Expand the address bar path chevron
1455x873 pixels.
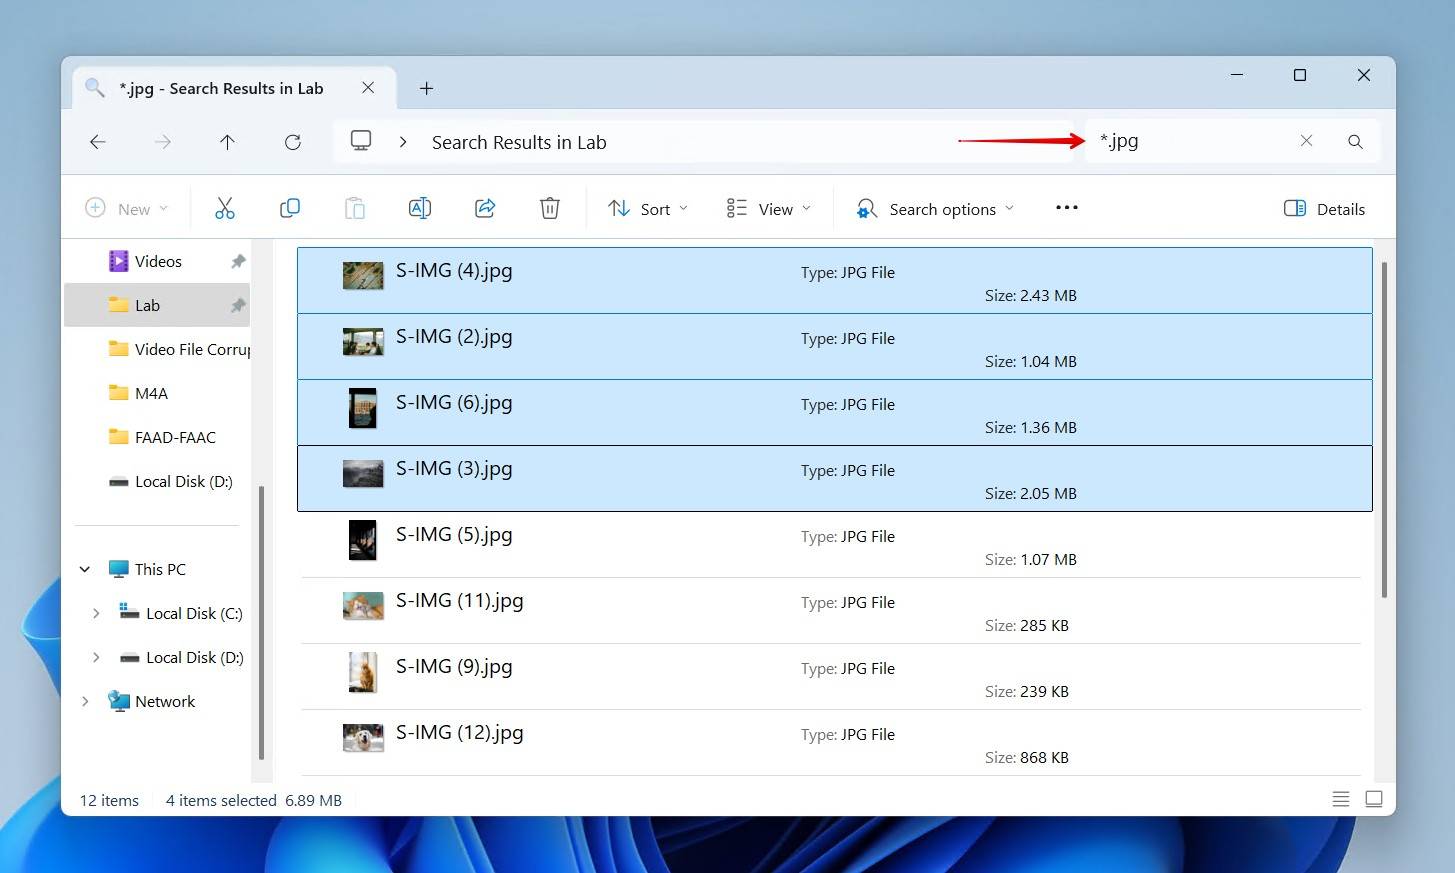[403, 142]
